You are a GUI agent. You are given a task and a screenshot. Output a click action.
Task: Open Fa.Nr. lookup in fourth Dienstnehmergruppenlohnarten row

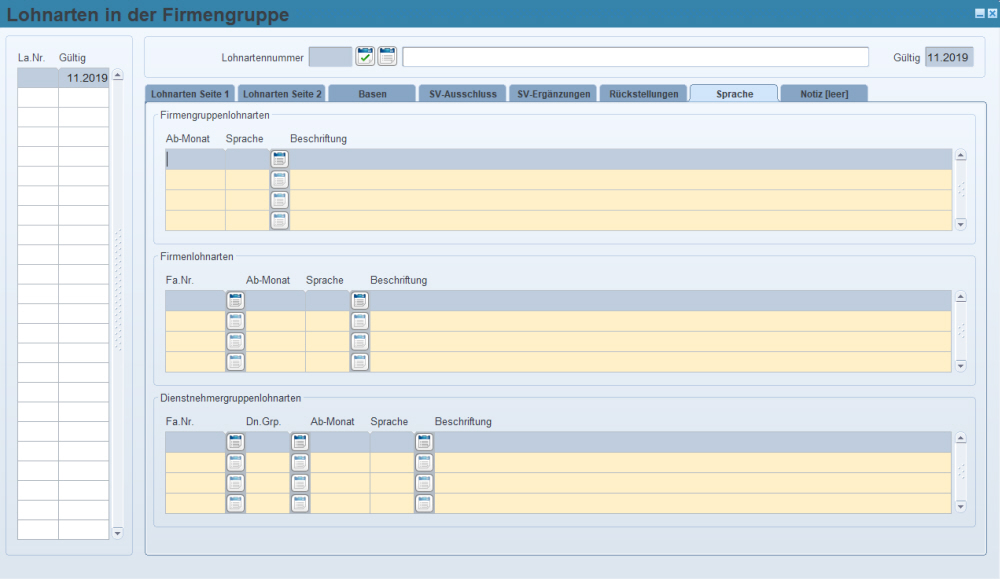[235, 503]
